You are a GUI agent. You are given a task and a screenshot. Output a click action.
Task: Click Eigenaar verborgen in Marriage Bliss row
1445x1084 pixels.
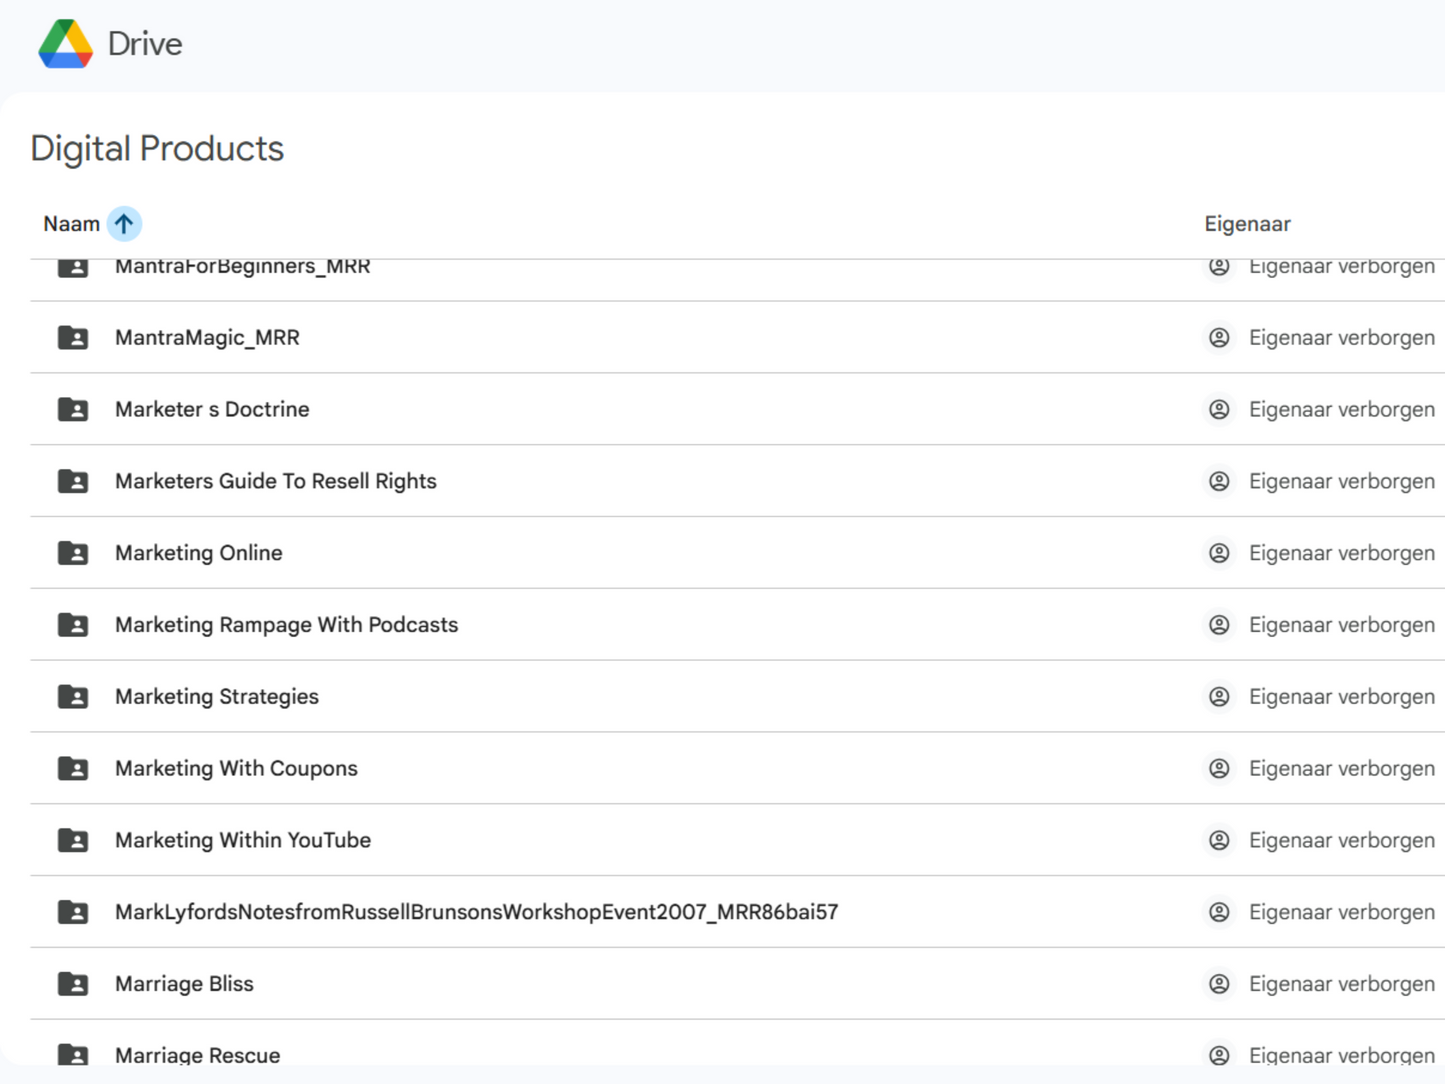[x=1342, y=984]
